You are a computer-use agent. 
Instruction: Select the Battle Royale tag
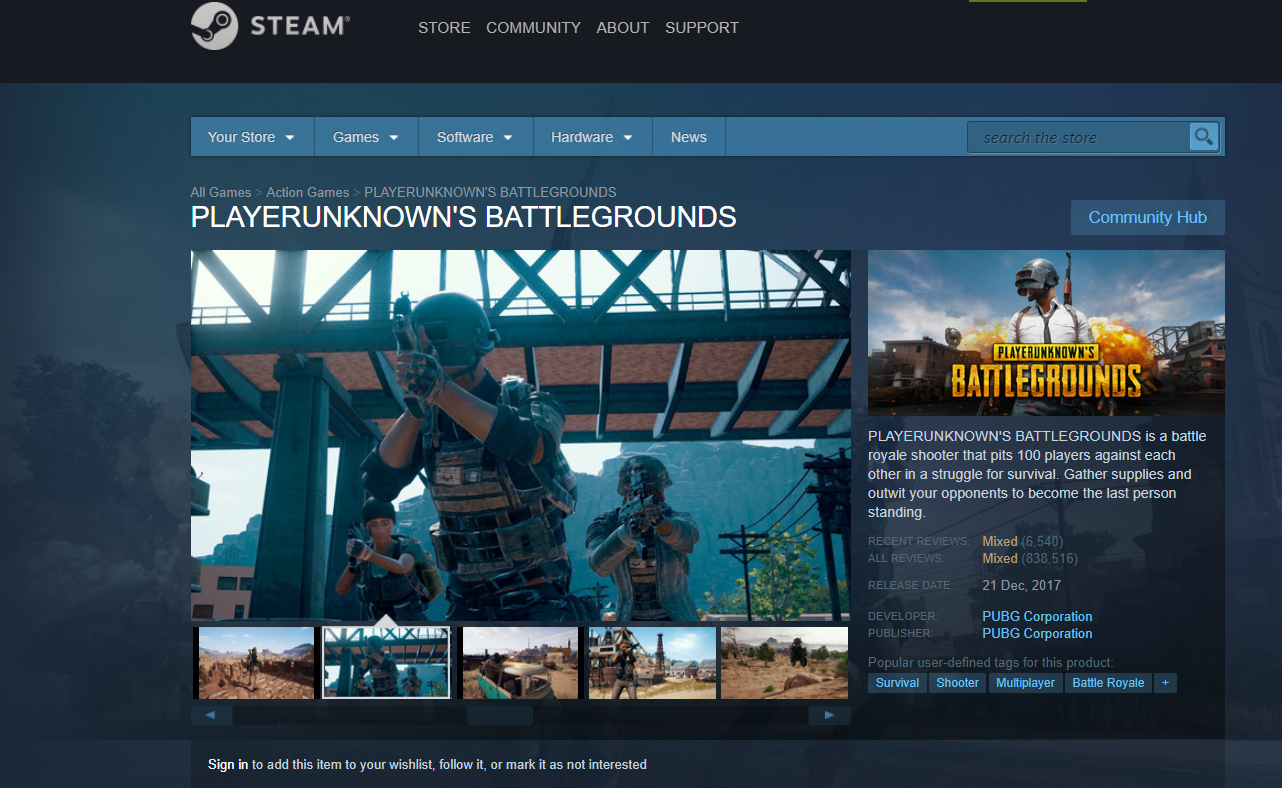pos(1108,682)
